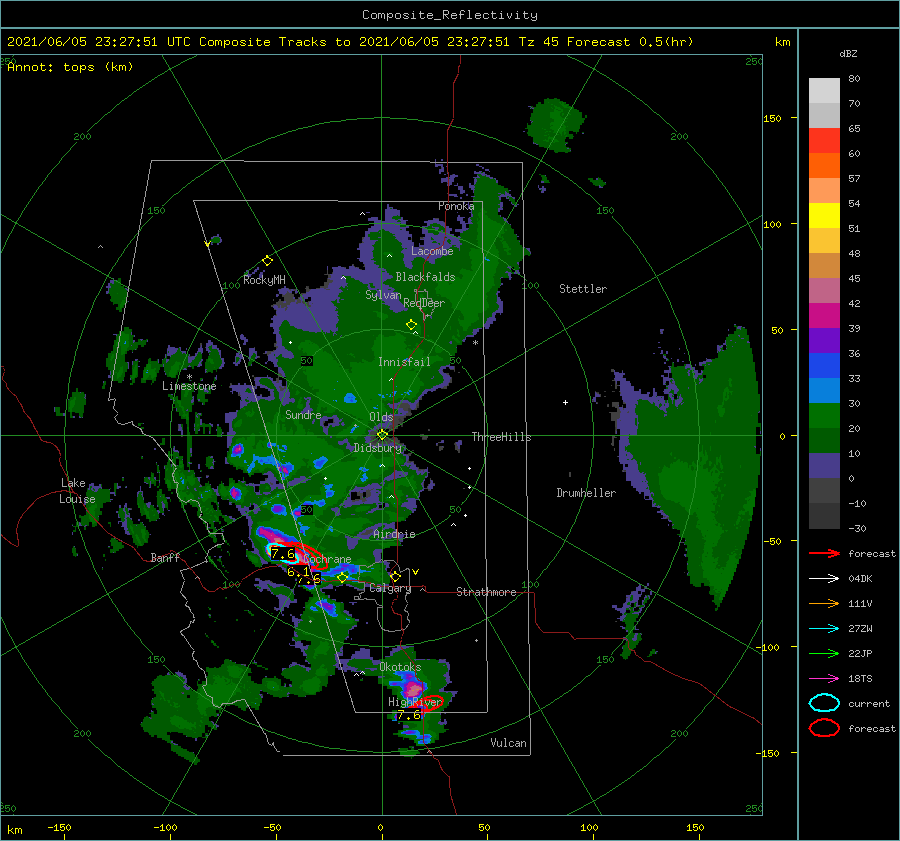Click the '7.6' storm top label below HighRiver
Screen dimensions: 900x841
[409, 715]
